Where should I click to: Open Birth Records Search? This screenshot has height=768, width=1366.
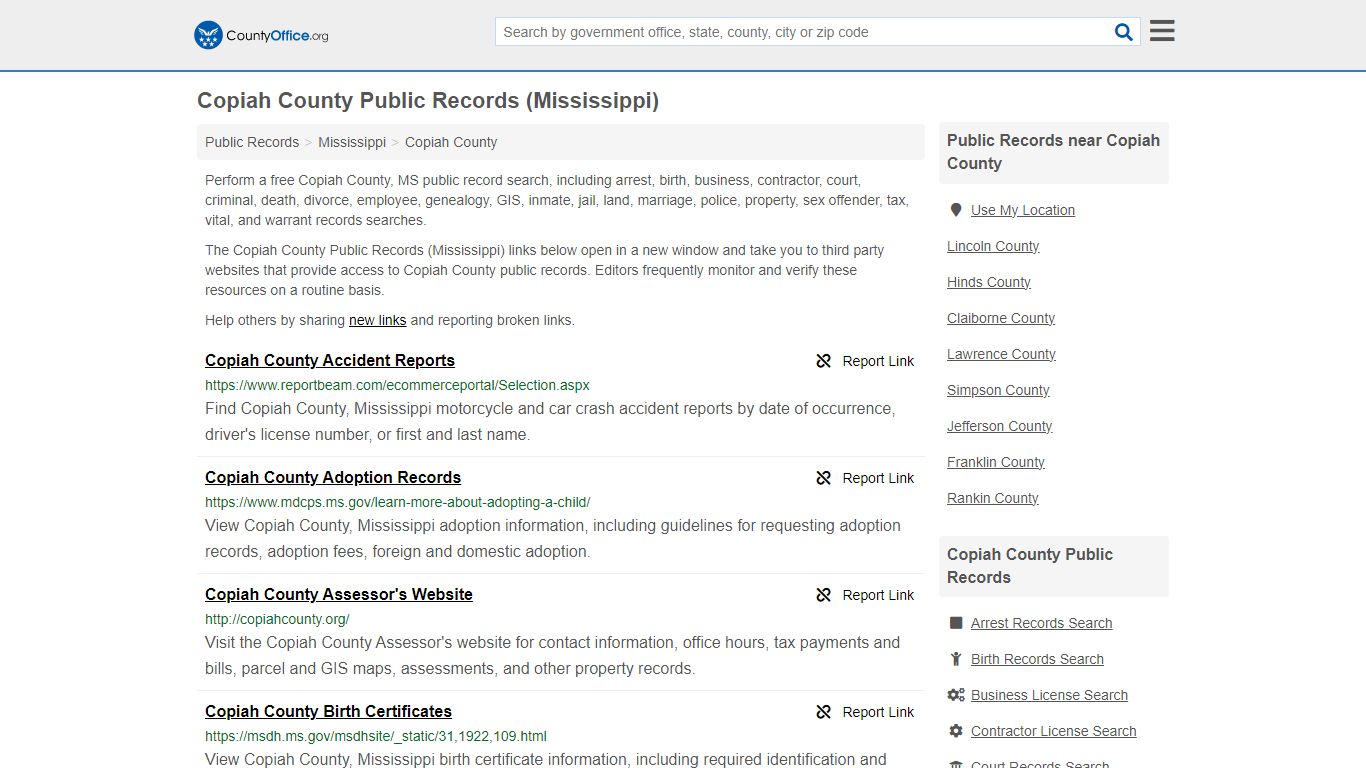(1037, 659)
